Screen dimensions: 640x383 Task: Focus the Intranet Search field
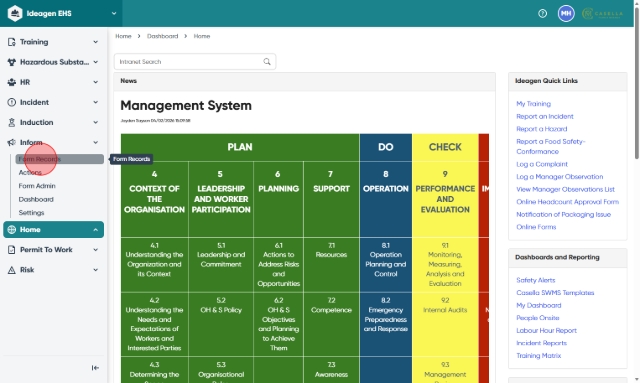pyautogui.click(x=195, y=62)
